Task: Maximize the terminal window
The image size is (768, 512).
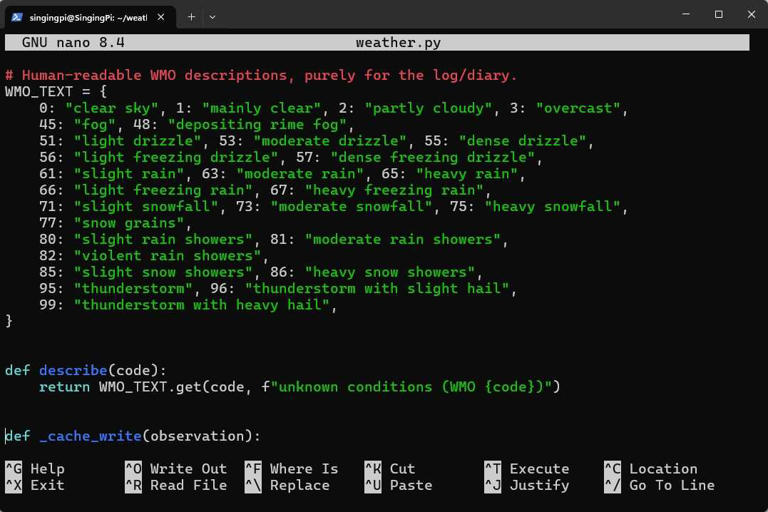Action: point(719,15)
